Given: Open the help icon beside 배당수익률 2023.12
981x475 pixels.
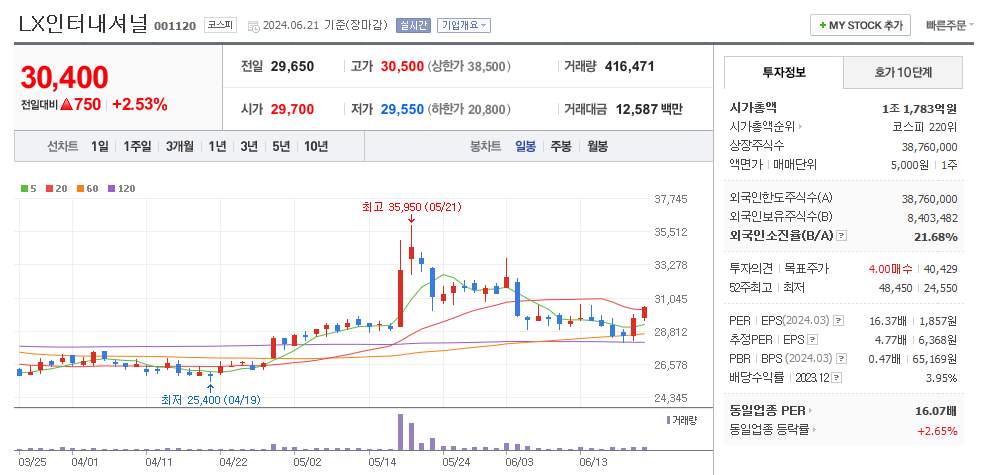Looking at the screenshot, I should click(x=837, y=377).
